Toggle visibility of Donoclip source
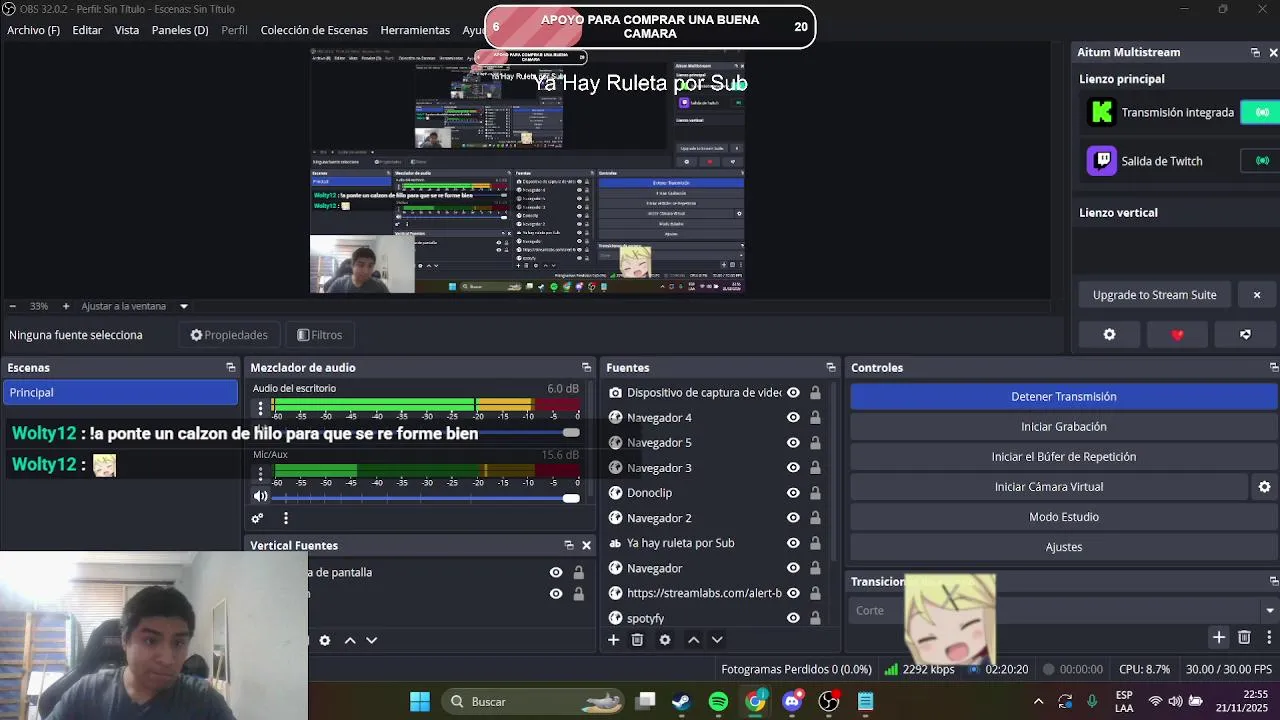The image size is (1280, 720). click(x=793, y=493)
